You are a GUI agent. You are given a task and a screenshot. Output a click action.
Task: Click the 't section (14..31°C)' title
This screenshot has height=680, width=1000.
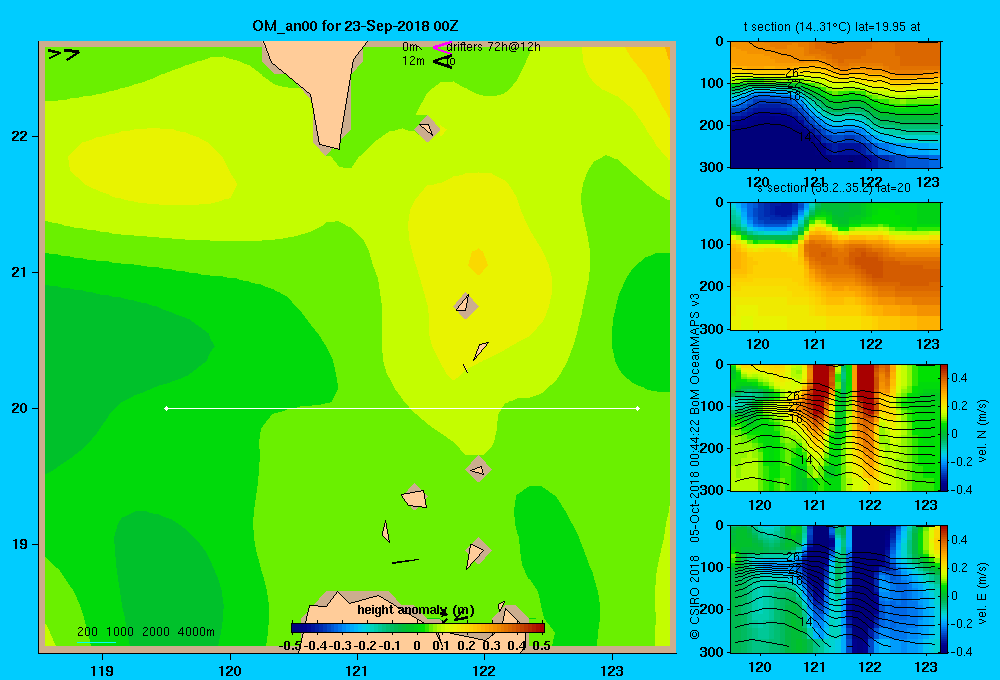coord(832,27)
